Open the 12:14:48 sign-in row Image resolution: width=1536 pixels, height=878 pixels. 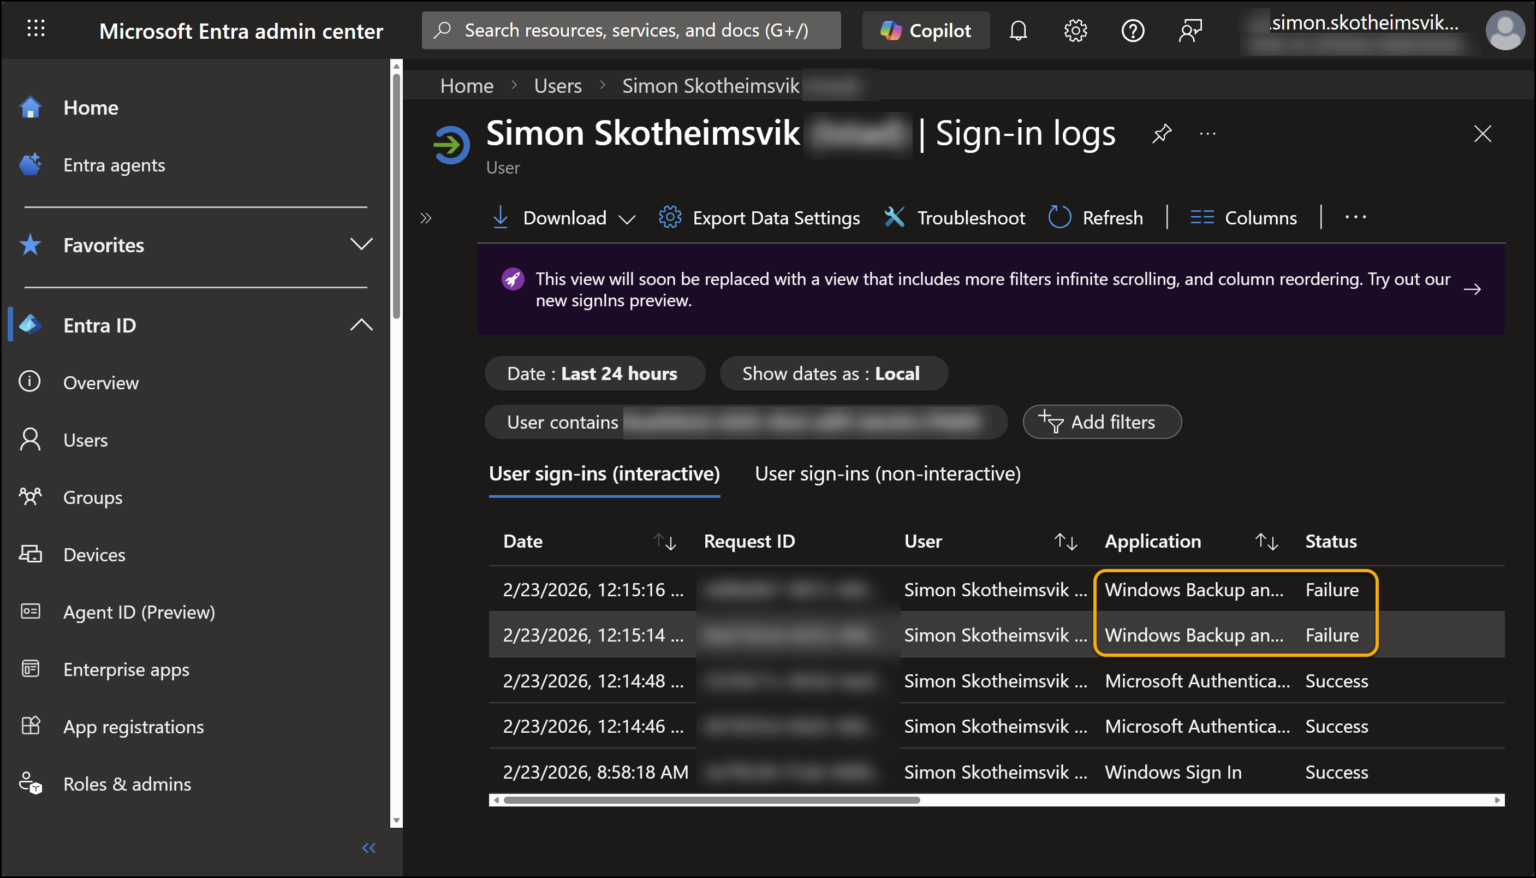point(996,681)
